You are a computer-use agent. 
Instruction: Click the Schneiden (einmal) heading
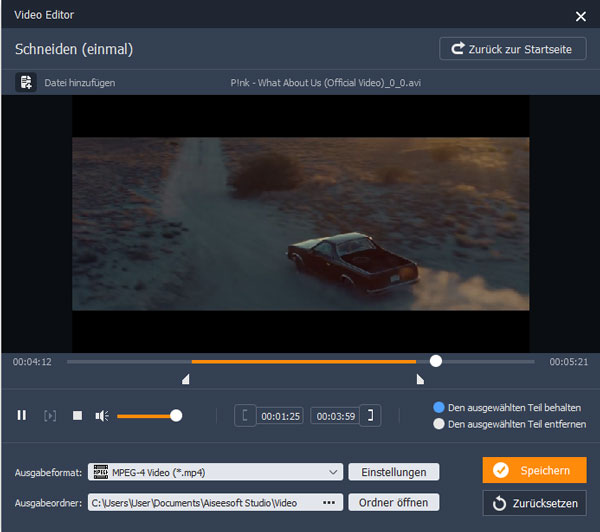(74, 49)
